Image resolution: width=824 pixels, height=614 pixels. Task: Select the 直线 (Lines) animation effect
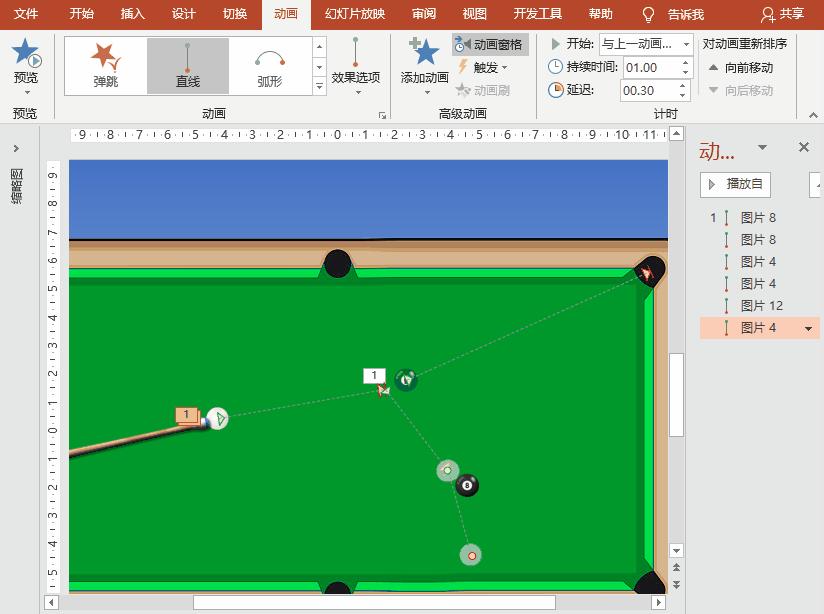pyautogui.click(x=184, y=63)
